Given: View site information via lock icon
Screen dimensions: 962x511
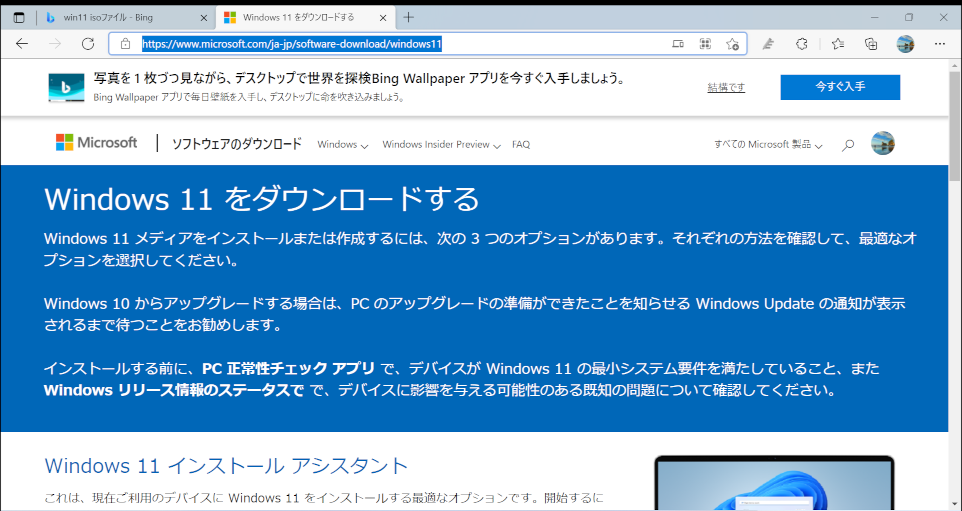Looking at the screenshot, I should click(125, 44).
